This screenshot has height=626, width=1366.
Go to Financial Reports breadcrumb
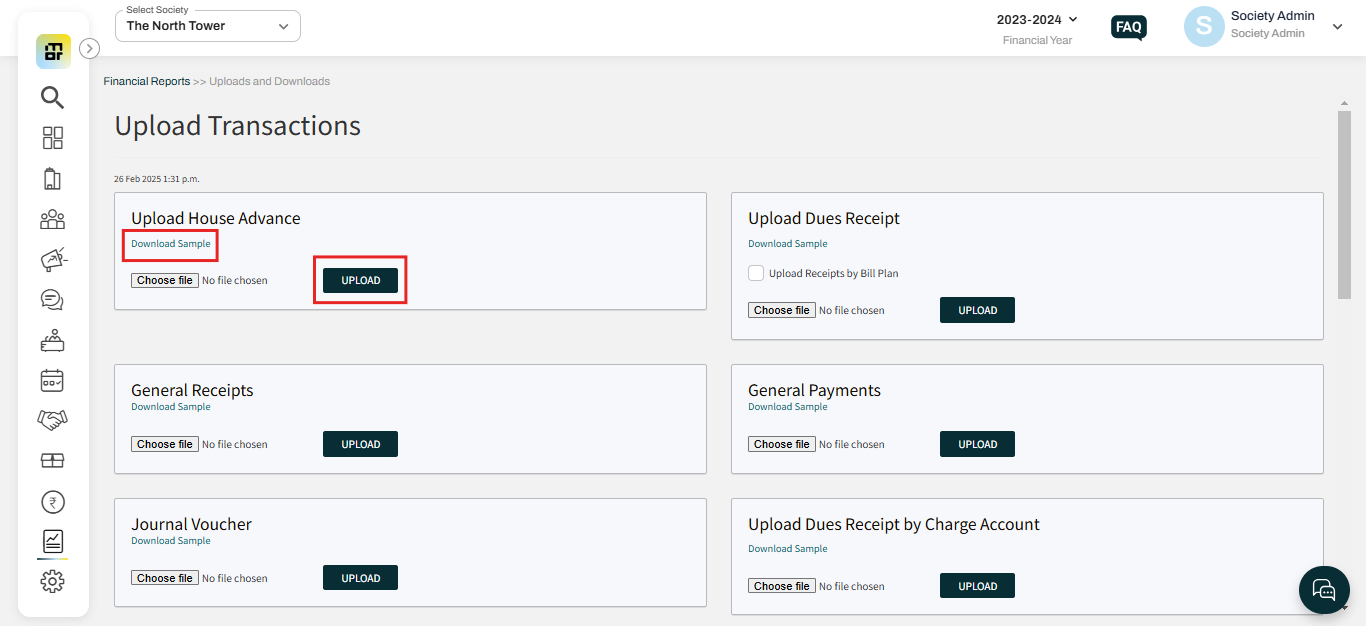pyautogui.click(x=146, y=81)
